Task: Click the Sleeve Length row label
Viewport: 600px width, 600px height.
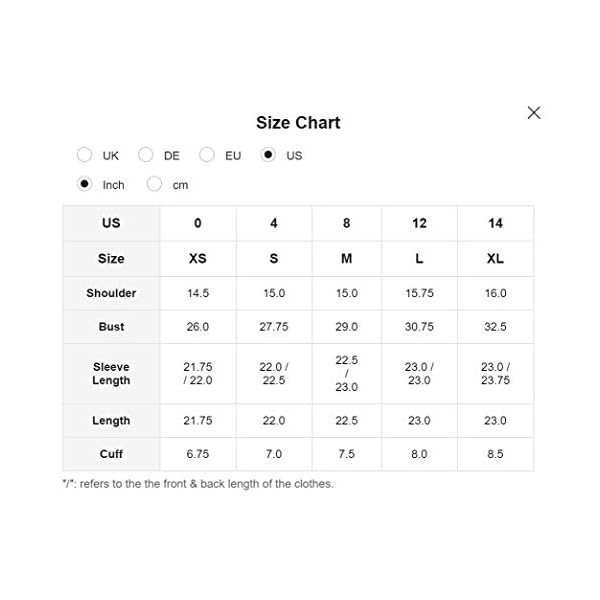Action: point(111,374)
